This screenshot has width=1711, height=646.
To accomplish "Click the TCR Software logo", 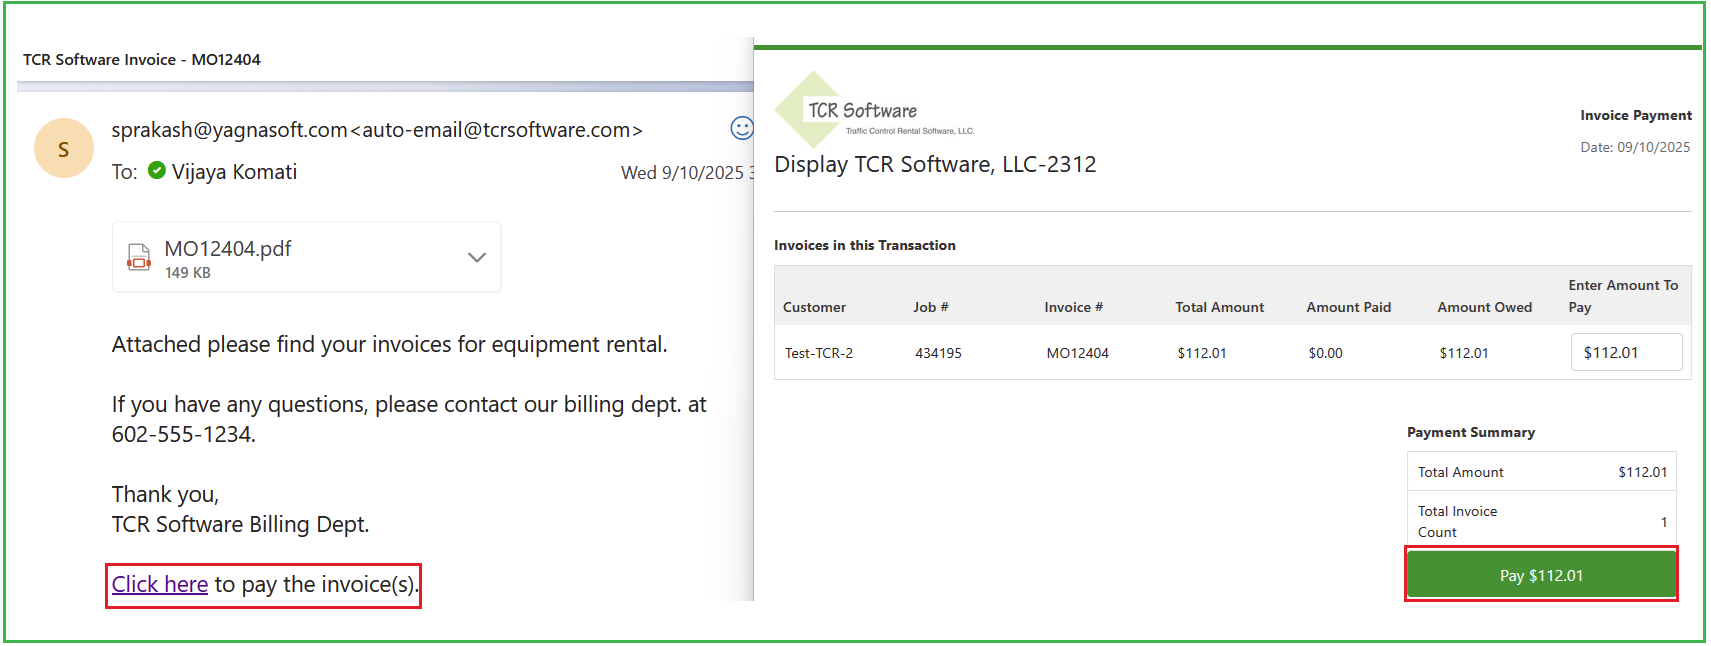I will pyautogui.click(x=874, y=110).
